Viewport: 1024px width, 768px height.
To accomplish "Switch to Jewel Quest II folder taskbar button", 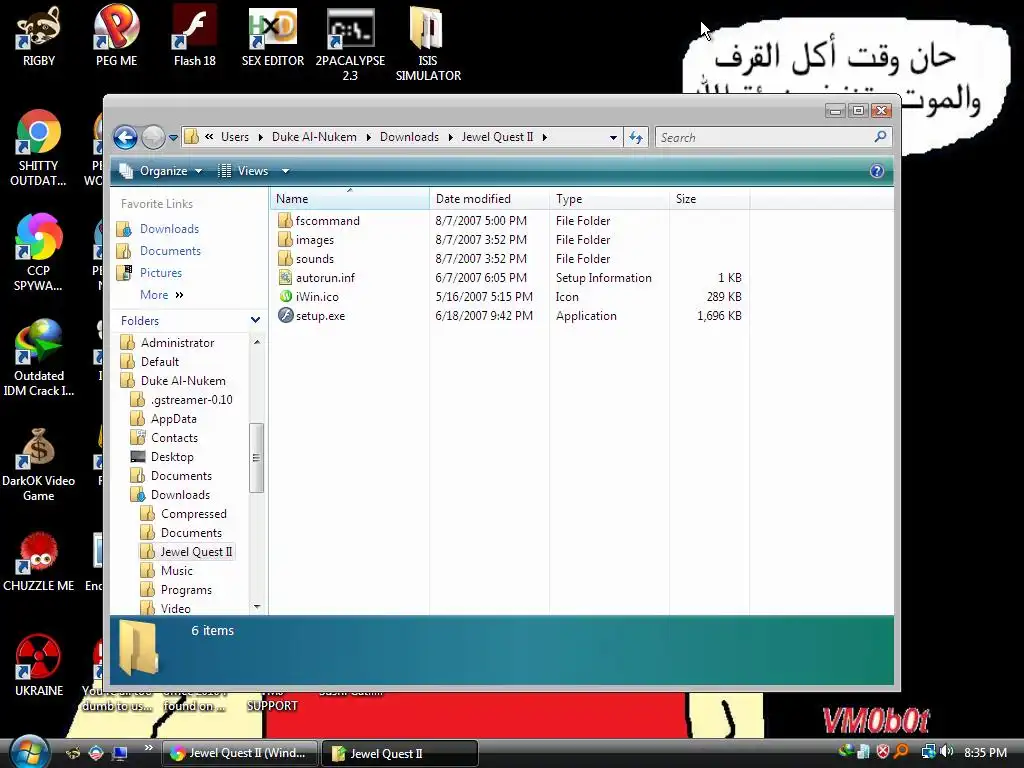I will tap(400, 753).
